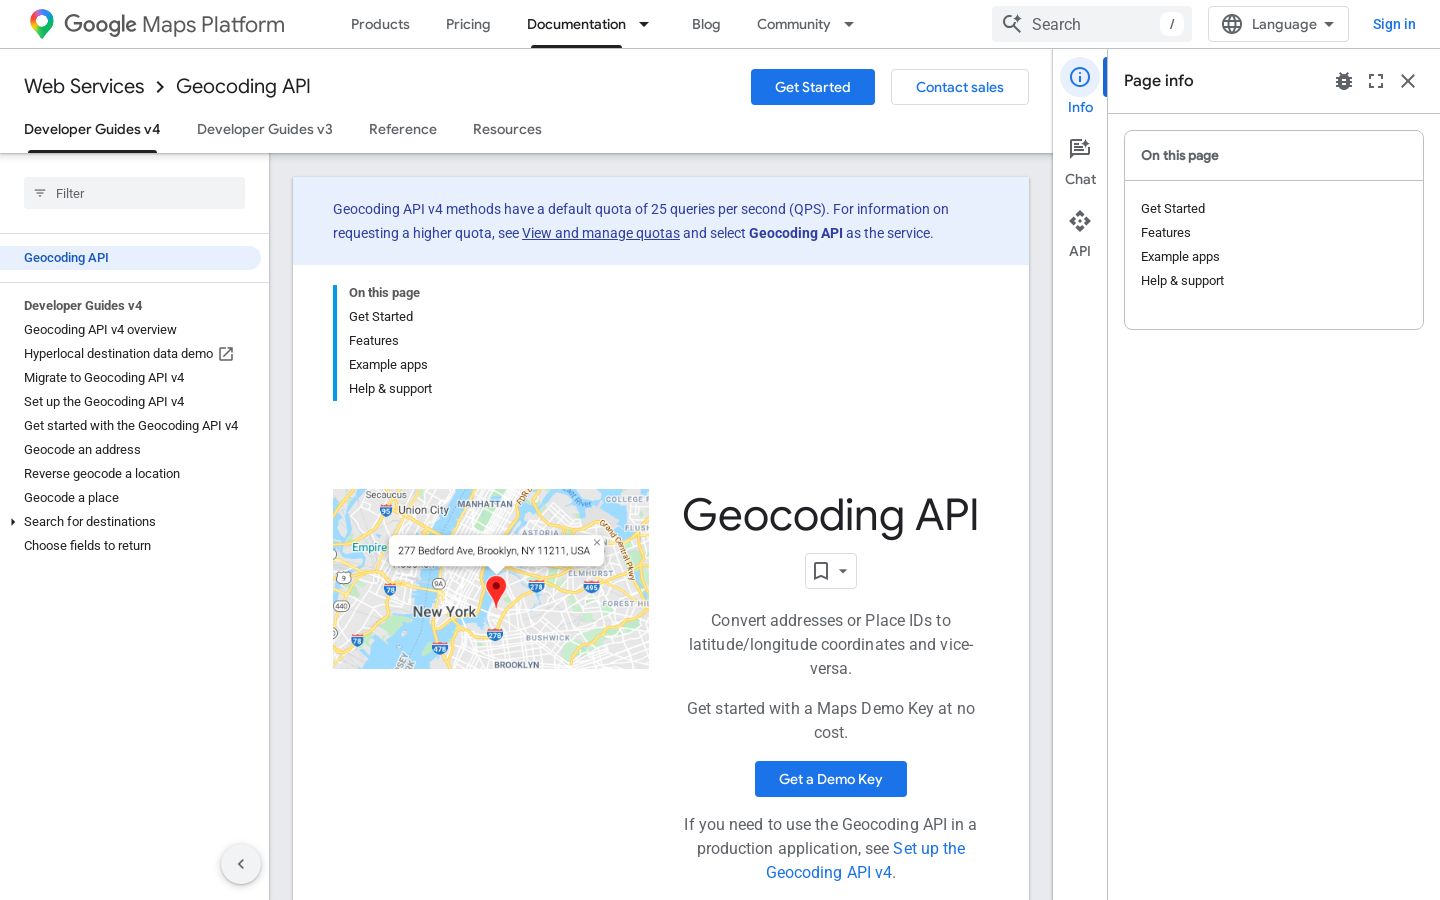The height and width of the screenshot is (900, 1440).
Task: Click the bookmark icon under Geocoding API title
Action: tap(821, 571)
